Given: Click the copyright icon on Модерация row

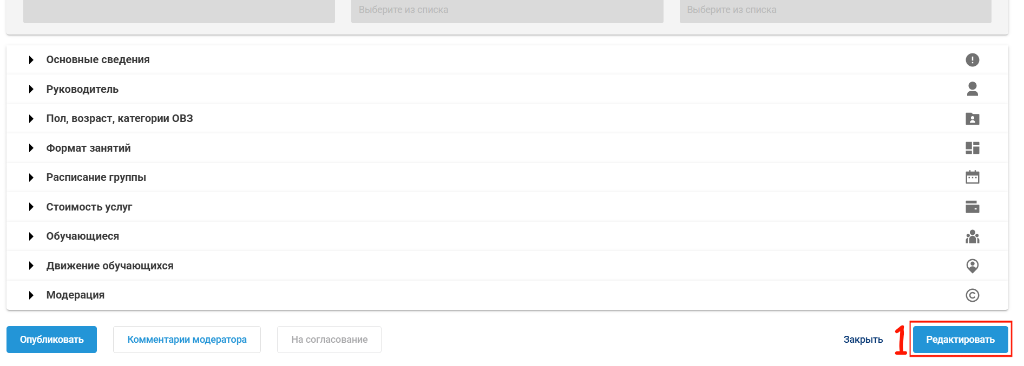Looking at the screenshot, I should pos(972,295).
